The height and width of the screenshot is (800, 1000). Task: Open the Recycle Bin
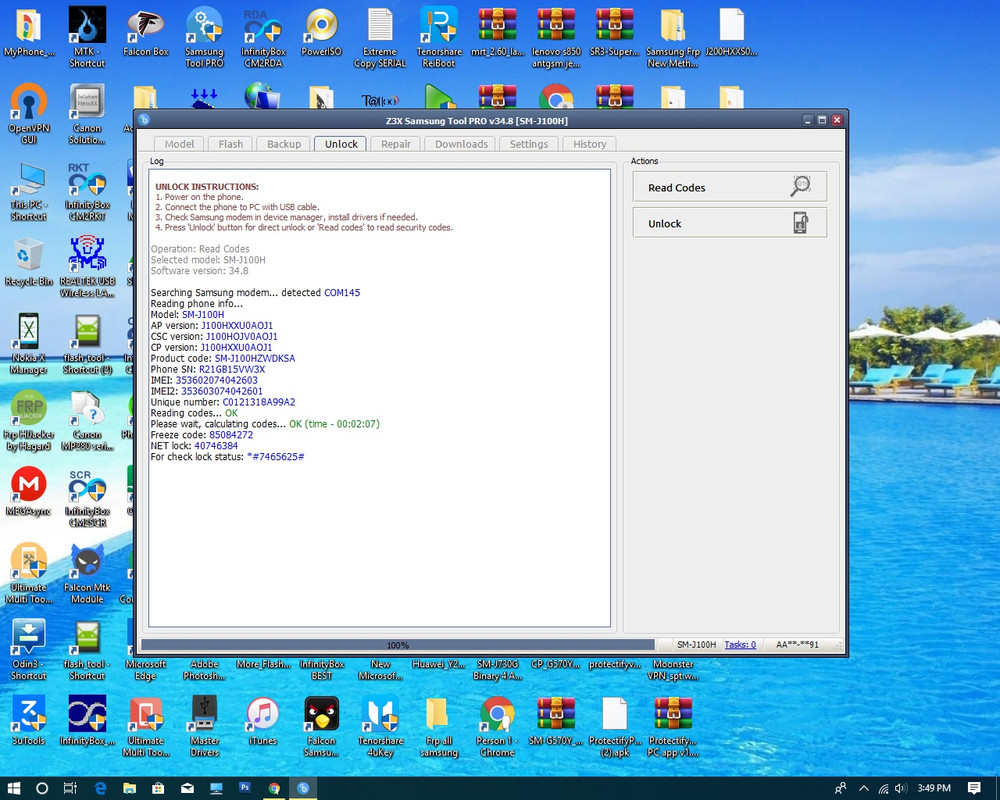[29, 262]
